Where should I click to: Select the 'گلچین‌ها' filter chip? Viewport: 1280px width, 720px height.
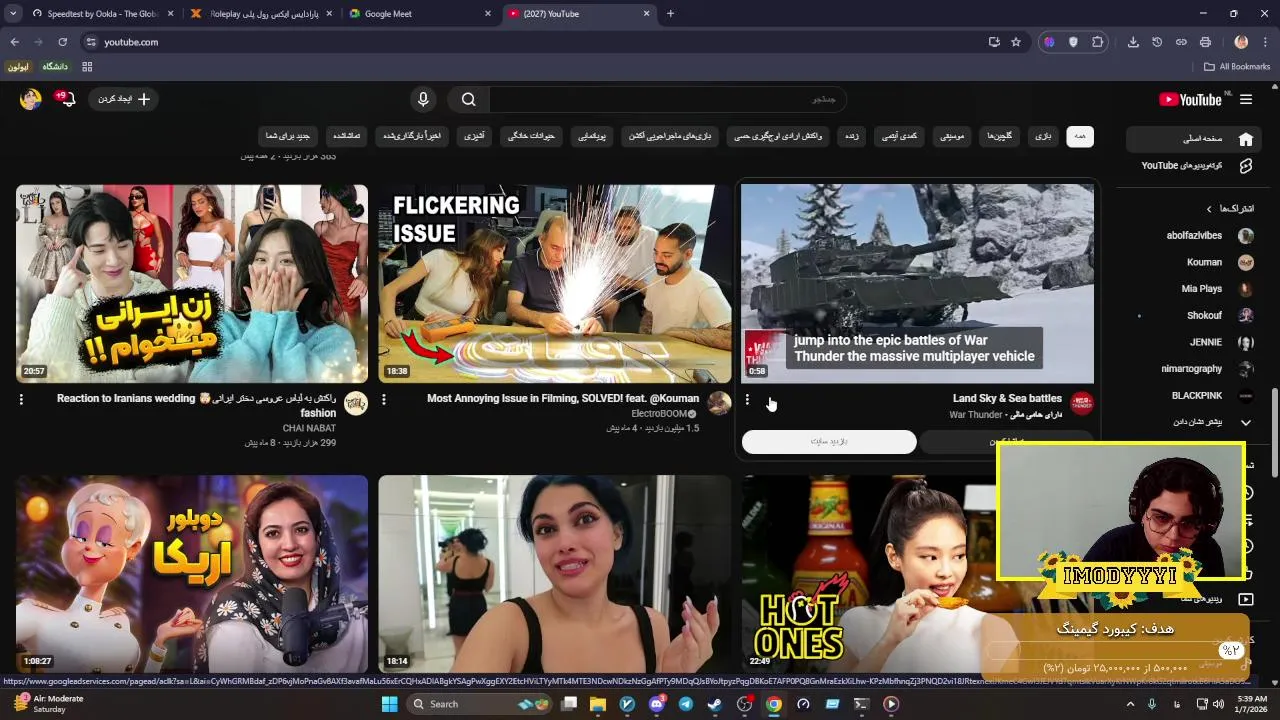coord(999,136)
